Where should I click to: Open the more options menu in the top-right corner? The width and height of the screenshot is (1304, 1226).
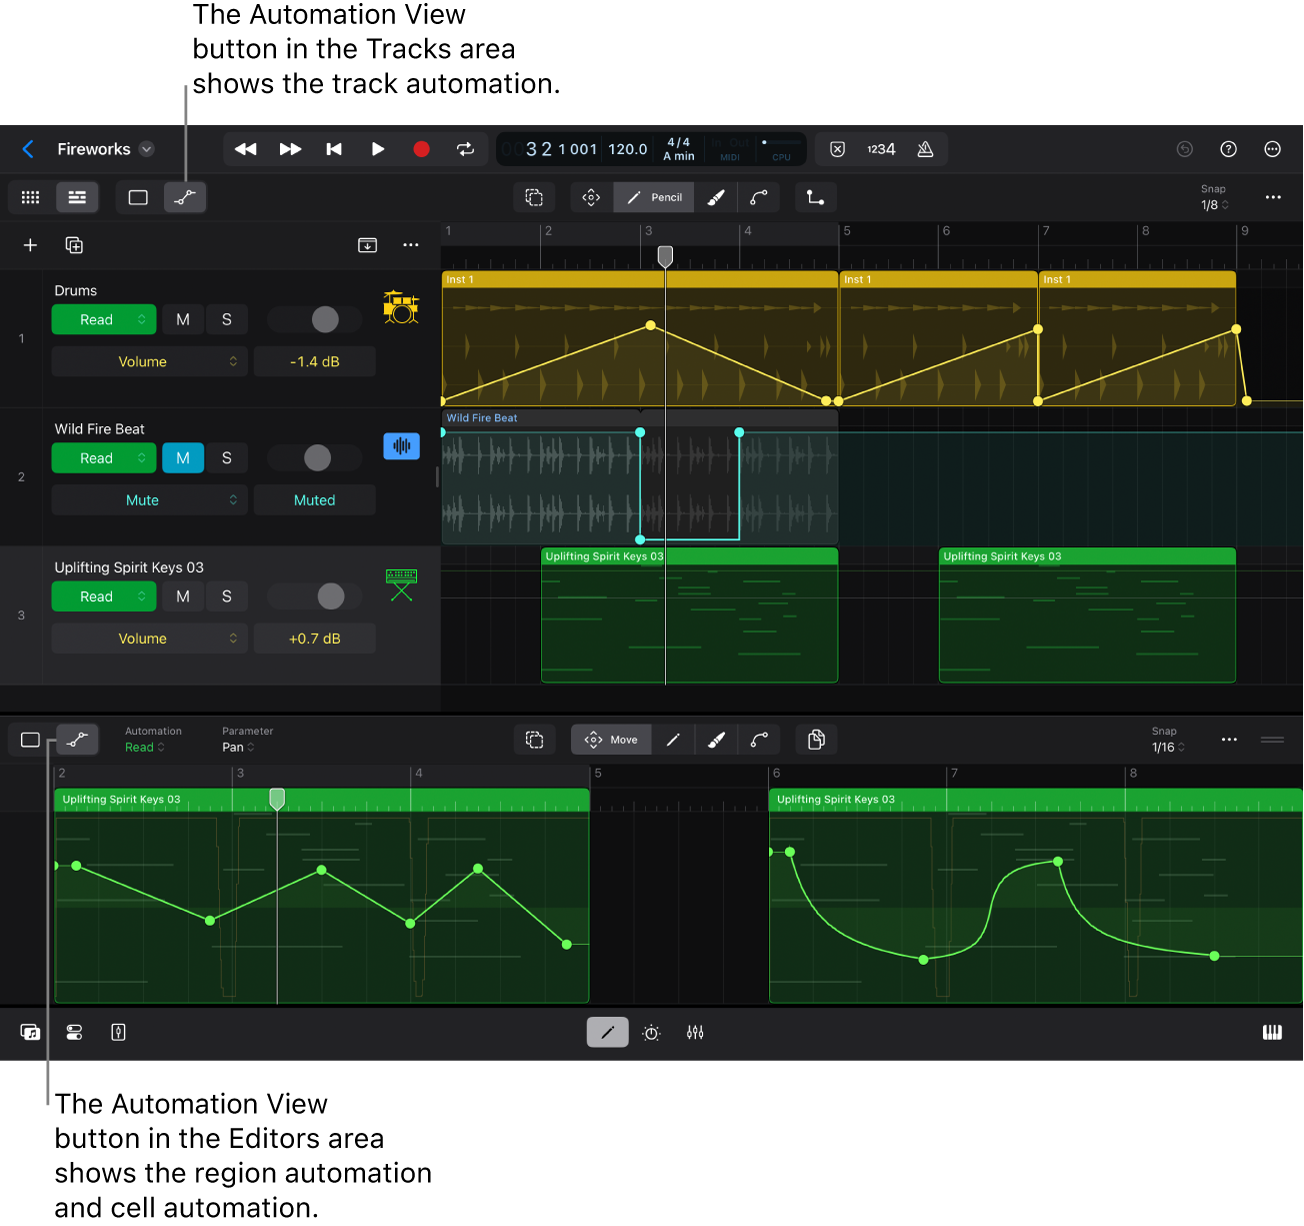point(1272,148)
